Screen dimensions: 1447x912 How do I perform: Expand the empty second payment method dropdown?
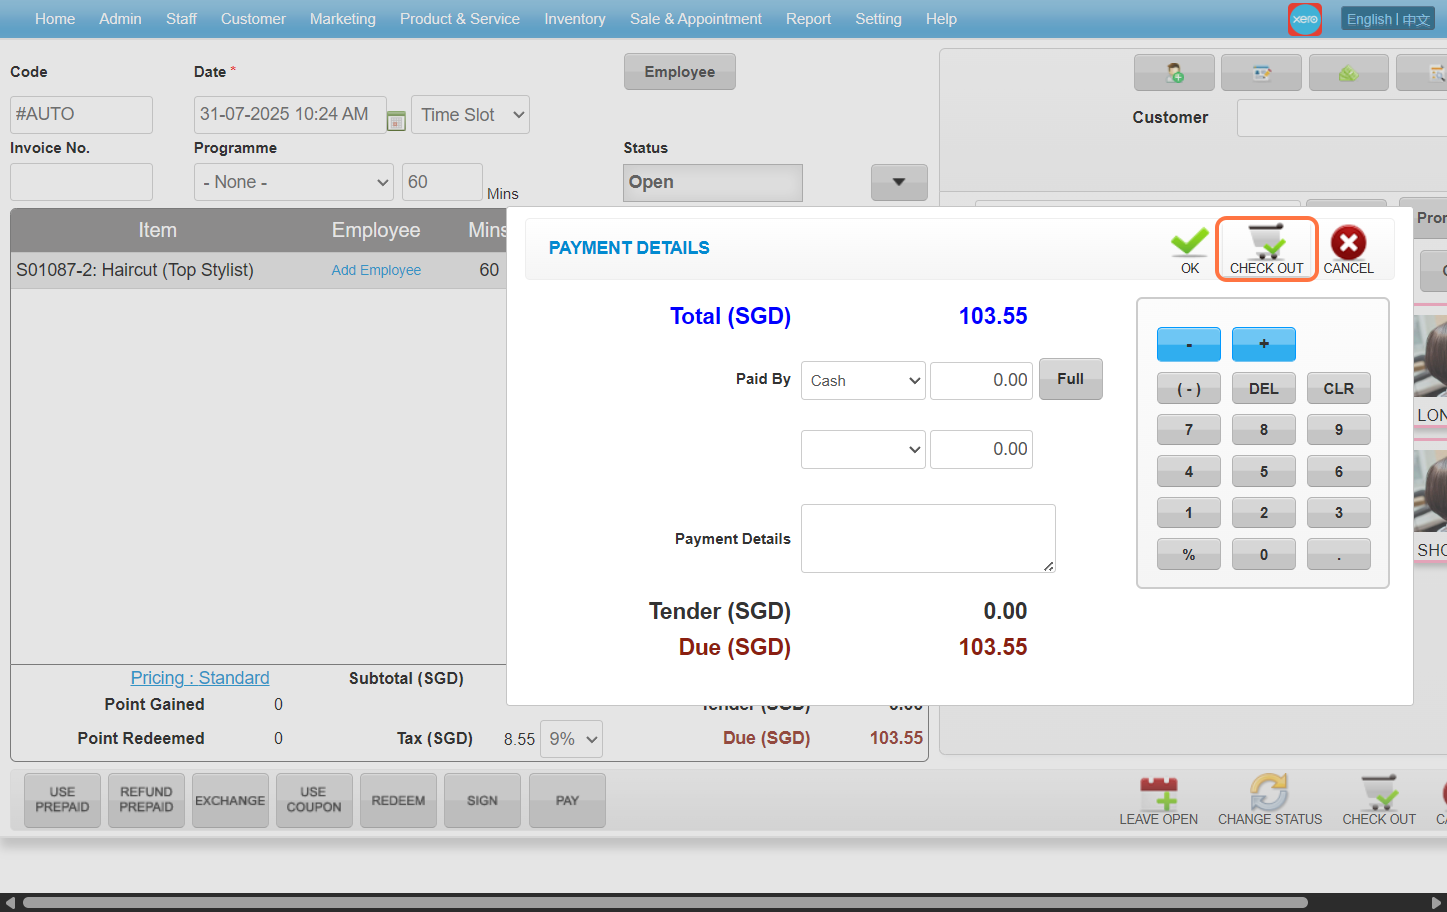tap(863, 450)
